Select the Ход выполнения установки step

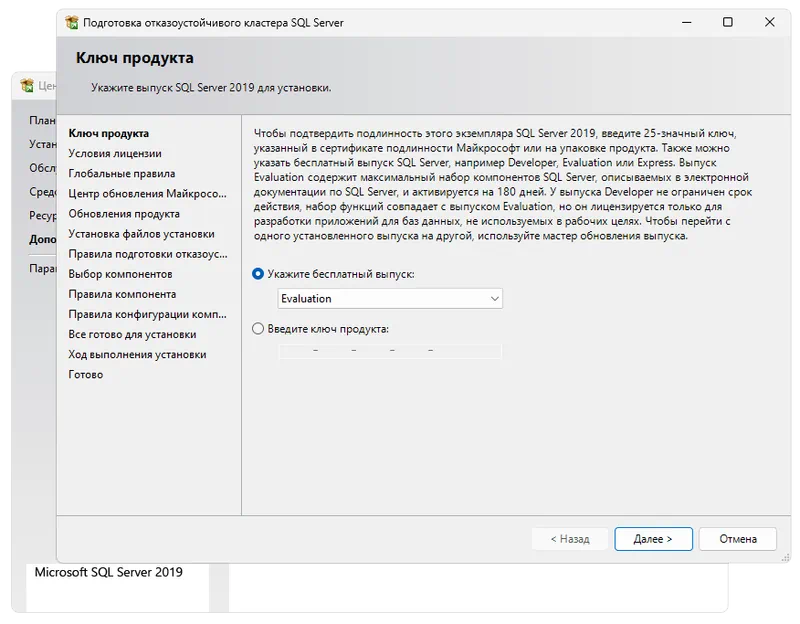click(137, 354)
